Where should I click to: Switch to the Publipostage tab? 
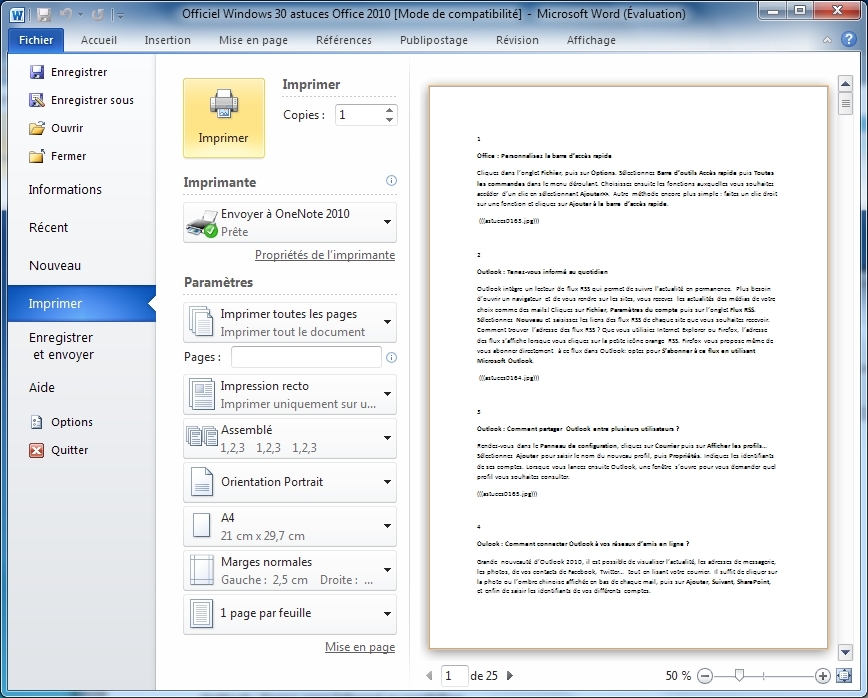pos(433,40)
